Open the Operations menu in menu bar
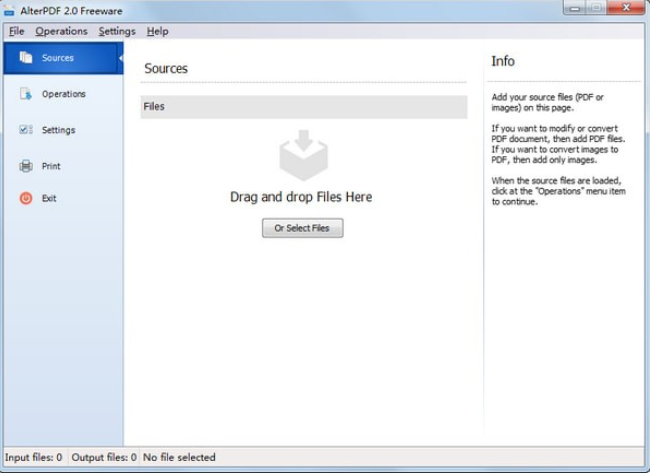This screenshot has height=476, width=650. tap(61, 32)
